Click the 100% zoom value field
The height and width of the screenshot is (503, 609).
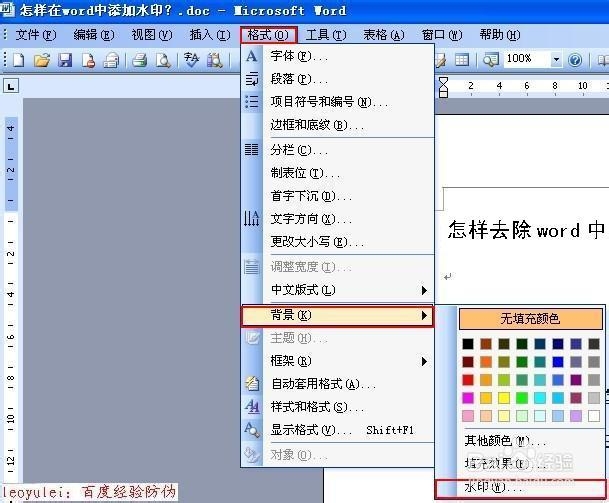[528, 59]
